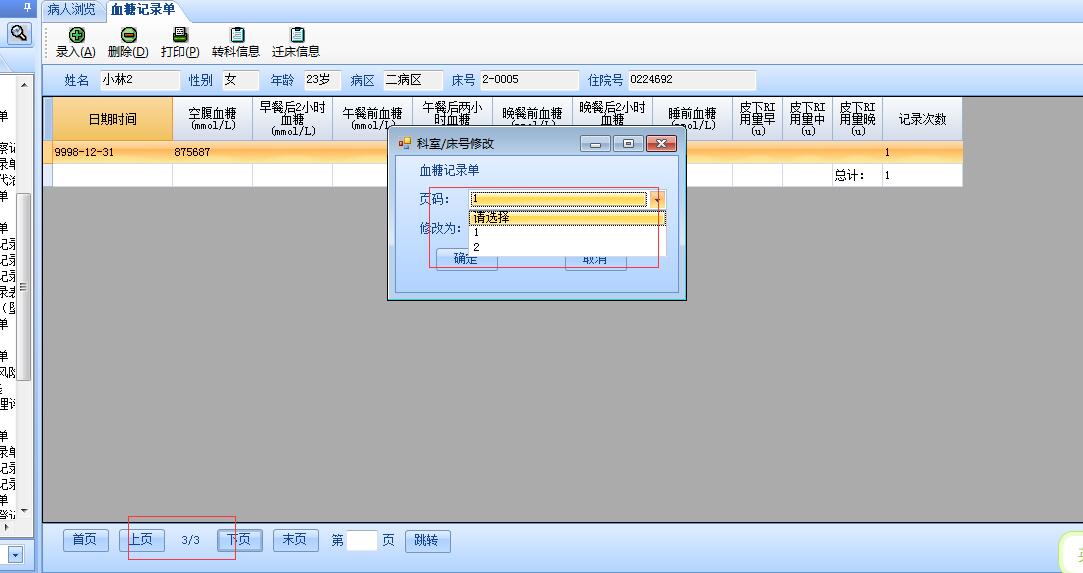The image size is (1083, 573).
Task: Choose option 1 in the page list
Action: [x=567, y=233]
